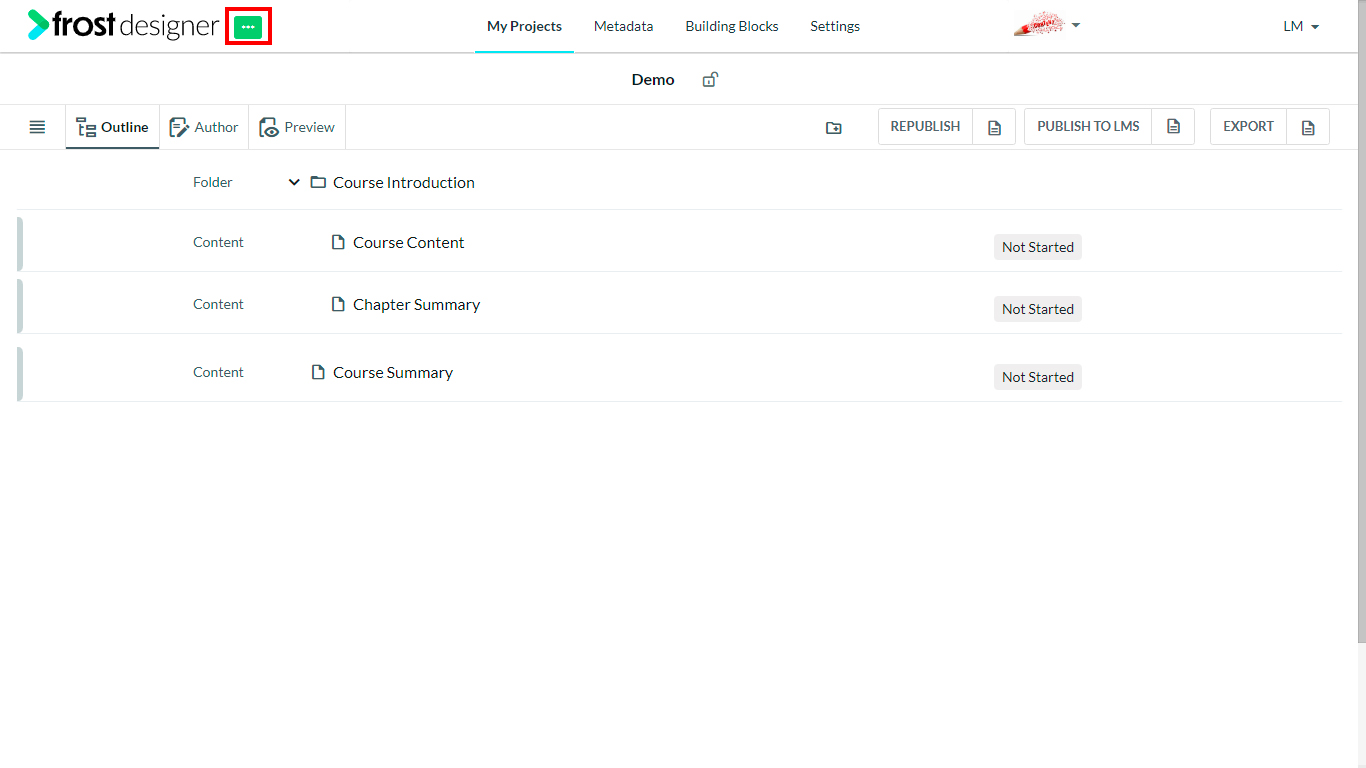This screenshot has height=768, width=1366.
Task: Click the Content label of Course Summary row
Action: tap(218, 372)
